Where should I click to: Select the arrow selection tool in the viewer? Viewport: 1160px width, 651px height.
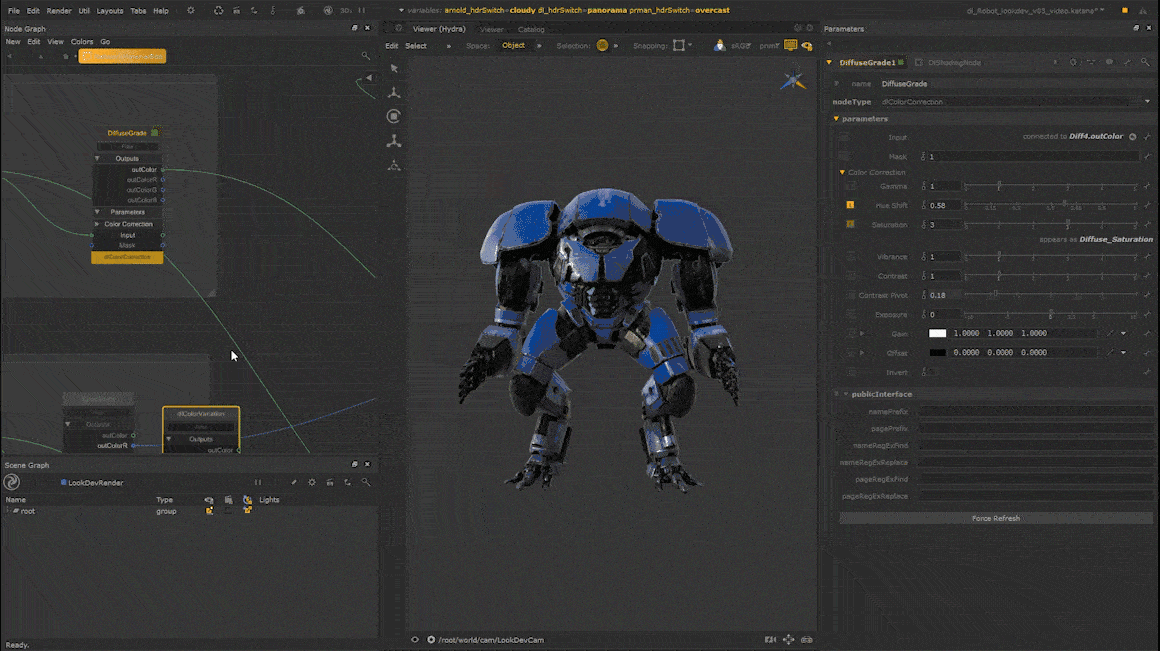[394, 68]
